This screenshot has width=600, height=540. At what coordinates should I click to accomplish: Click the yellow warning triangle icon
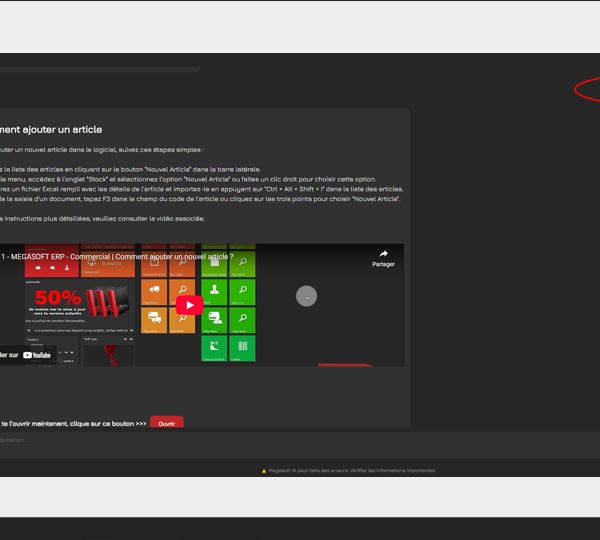pyautogui.click(x=264, y=471)
